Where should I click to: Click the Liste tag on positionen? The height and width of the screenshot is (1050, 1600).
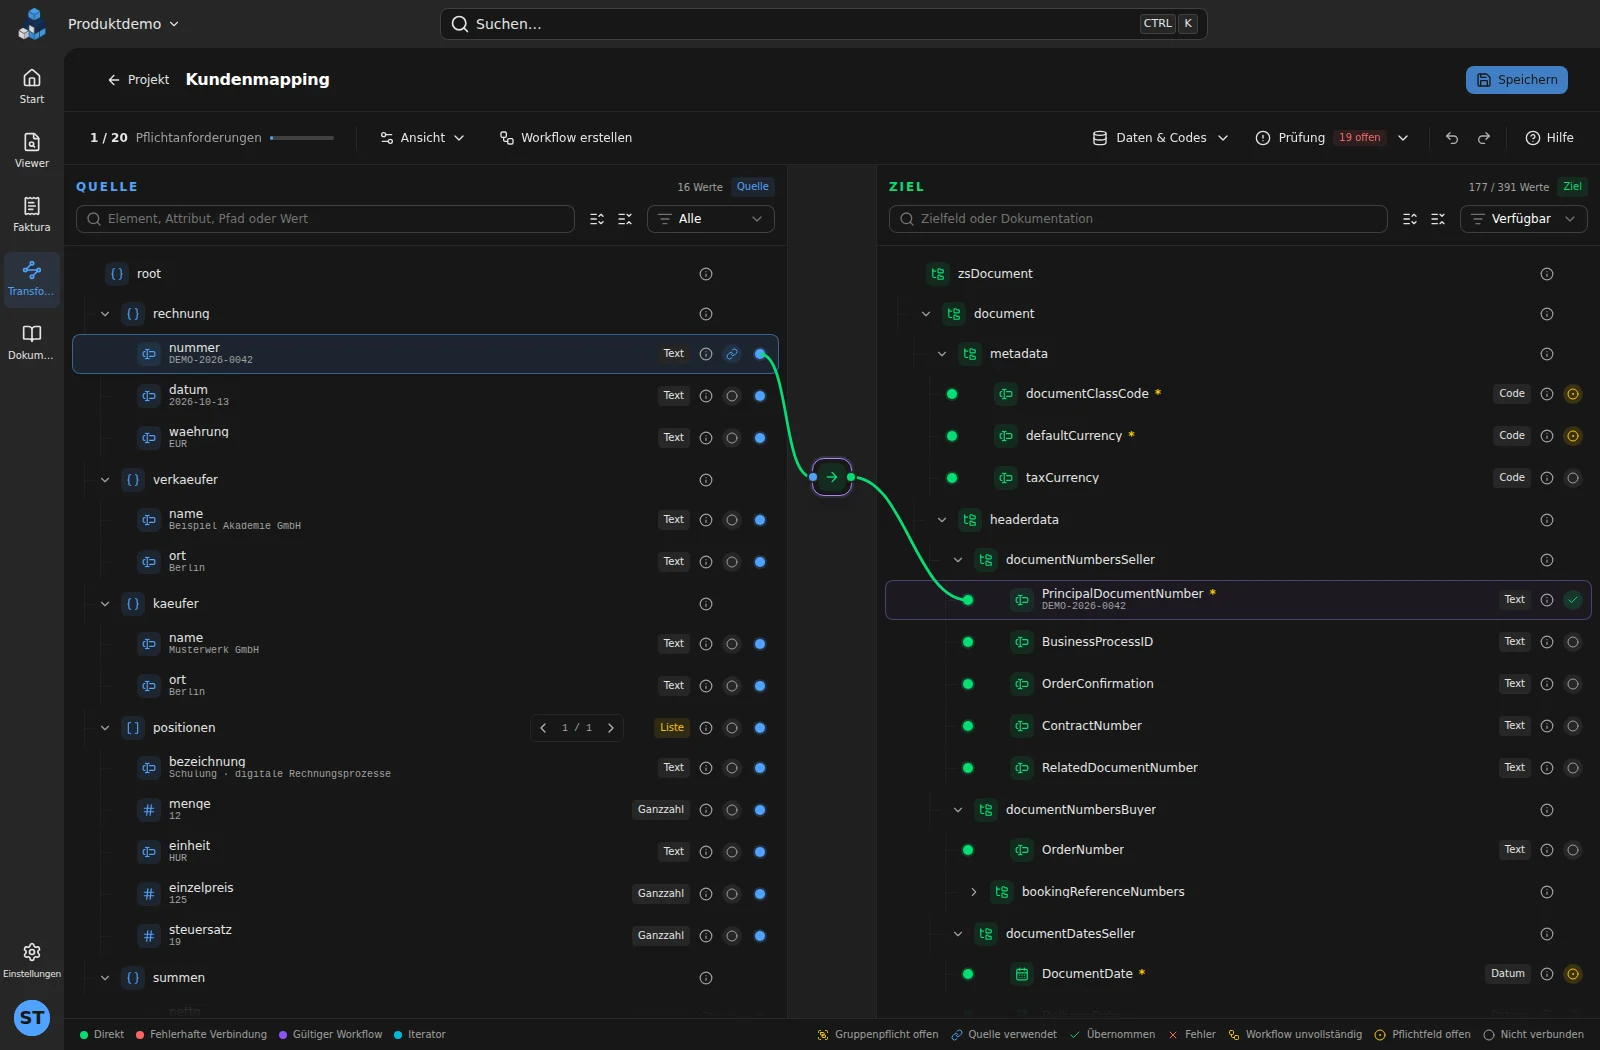click(x=672, y=728)
